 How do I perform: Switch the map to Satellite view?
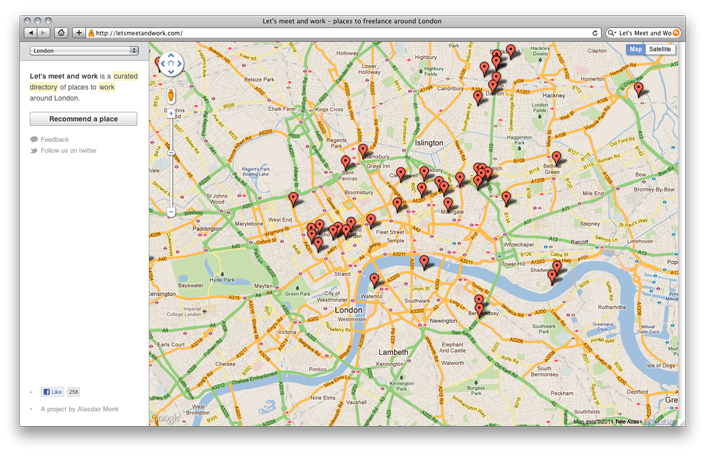pos(660,49)
